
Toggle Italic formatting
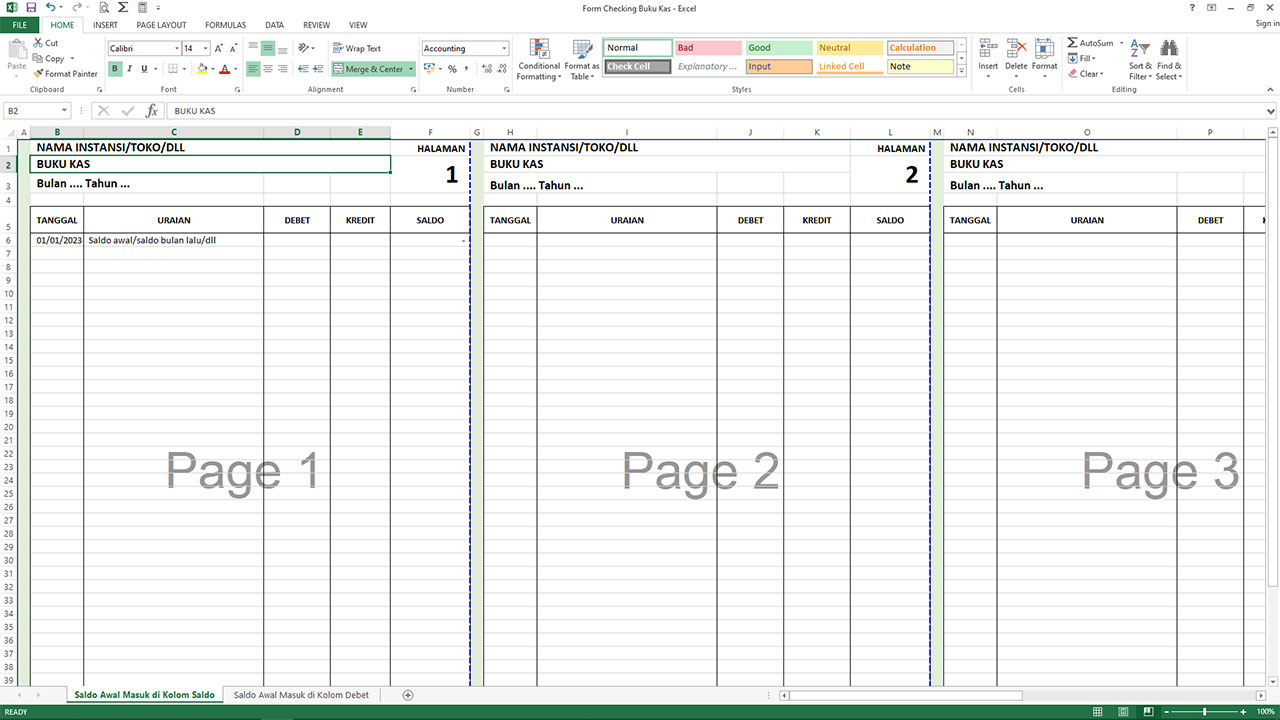130,69
